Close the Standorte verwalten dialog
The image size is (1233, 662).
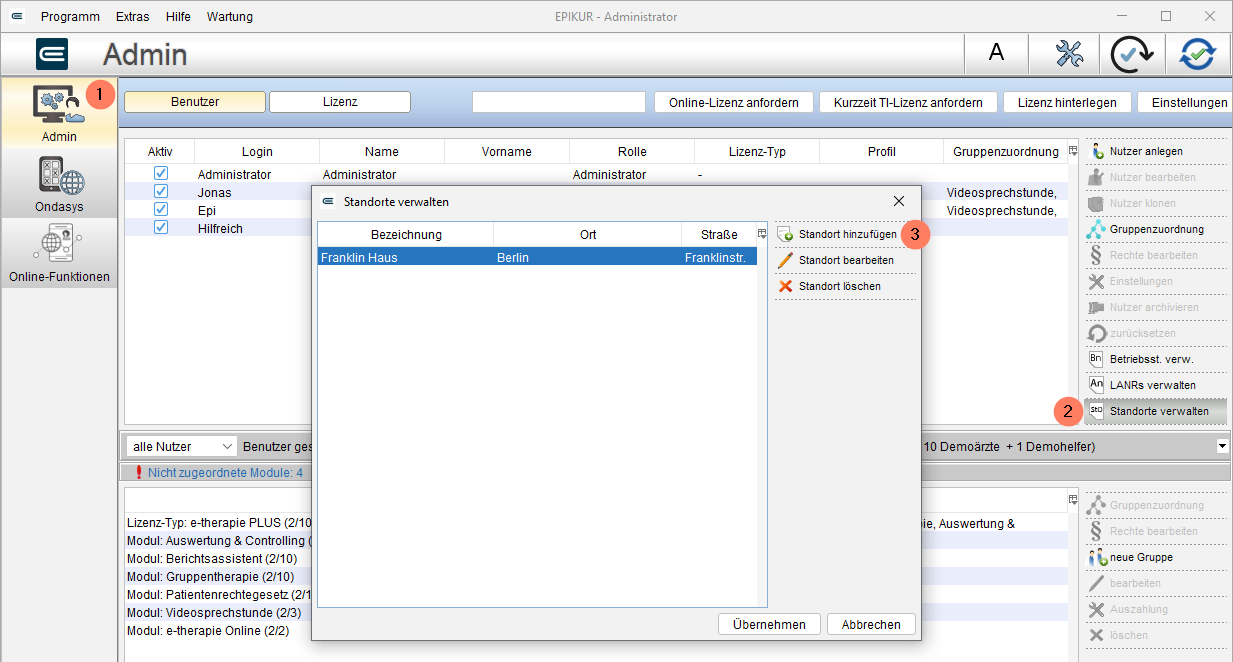pyautogui.click(x=899, y=201)
